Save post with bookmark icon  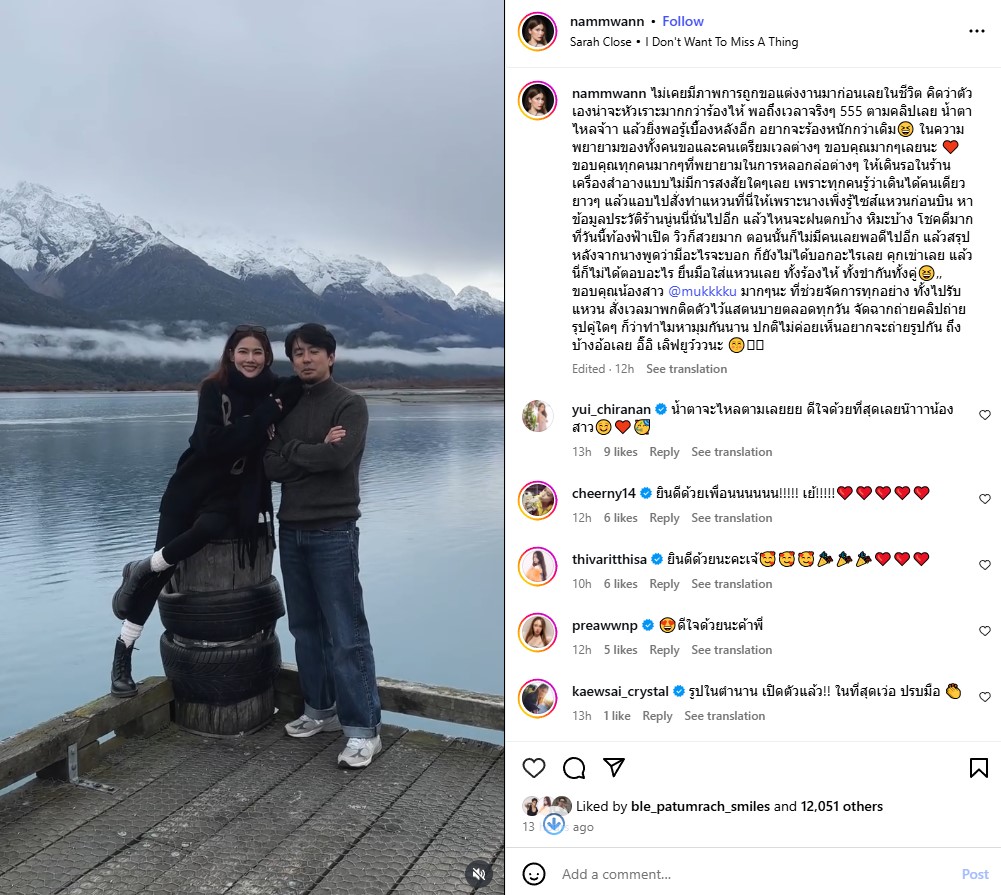(979, 768)
